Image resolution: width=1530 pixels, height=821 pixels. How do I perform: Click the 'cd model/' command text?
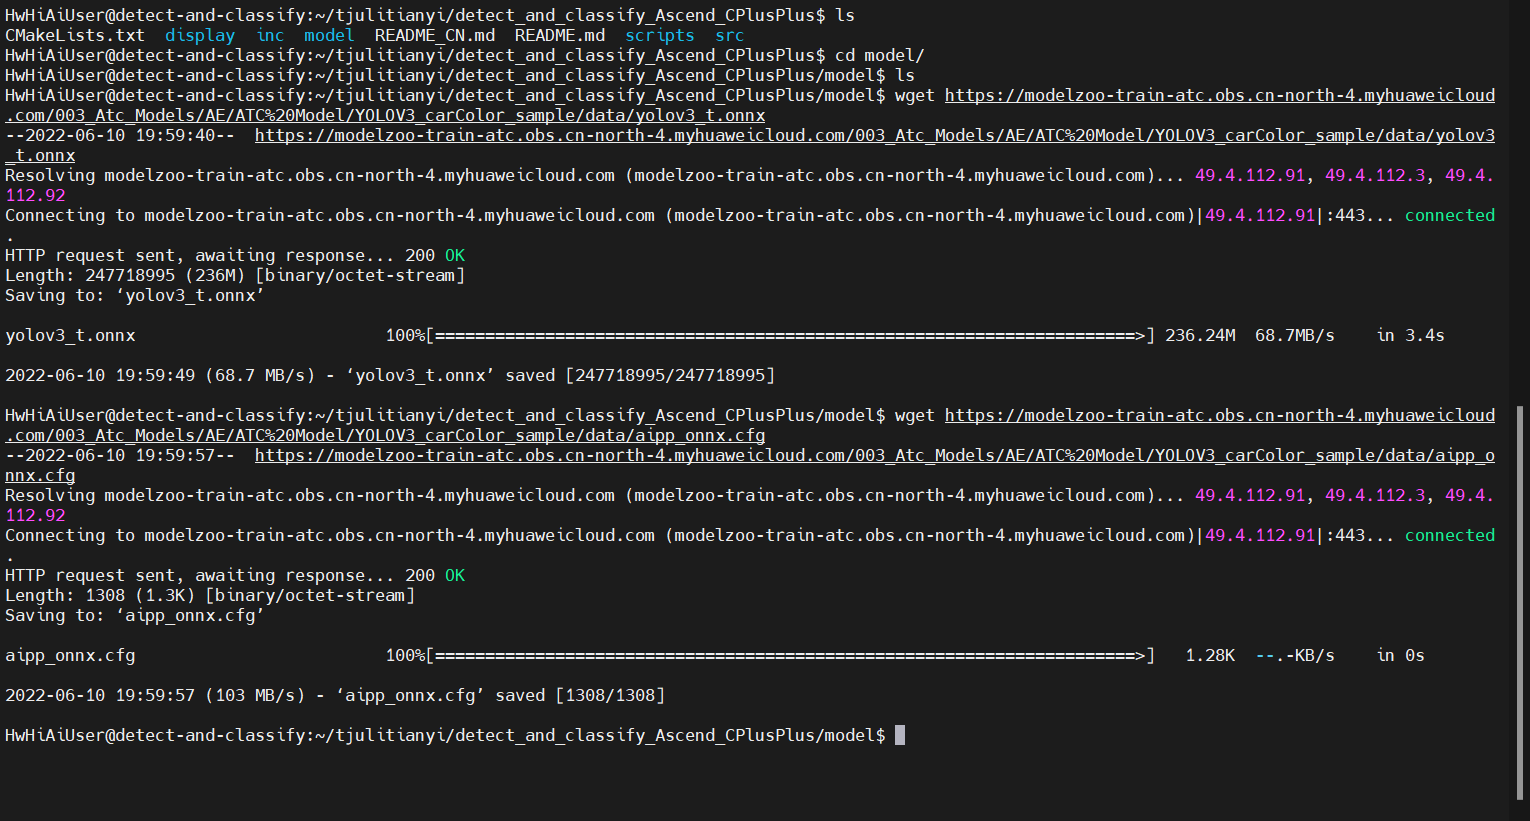pyautogui.click(x=880, y=56)
